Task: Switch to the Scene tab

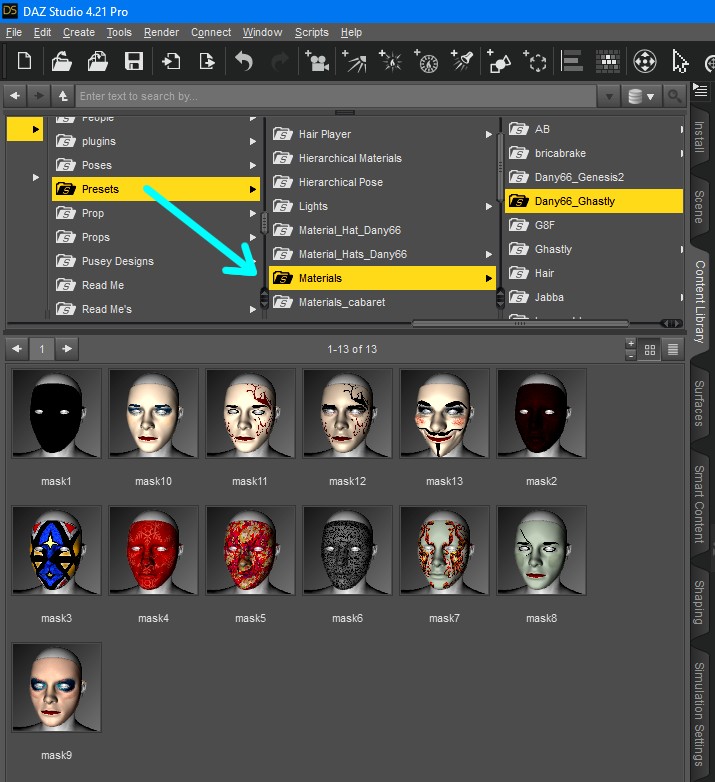Action: tap(700, 207)
